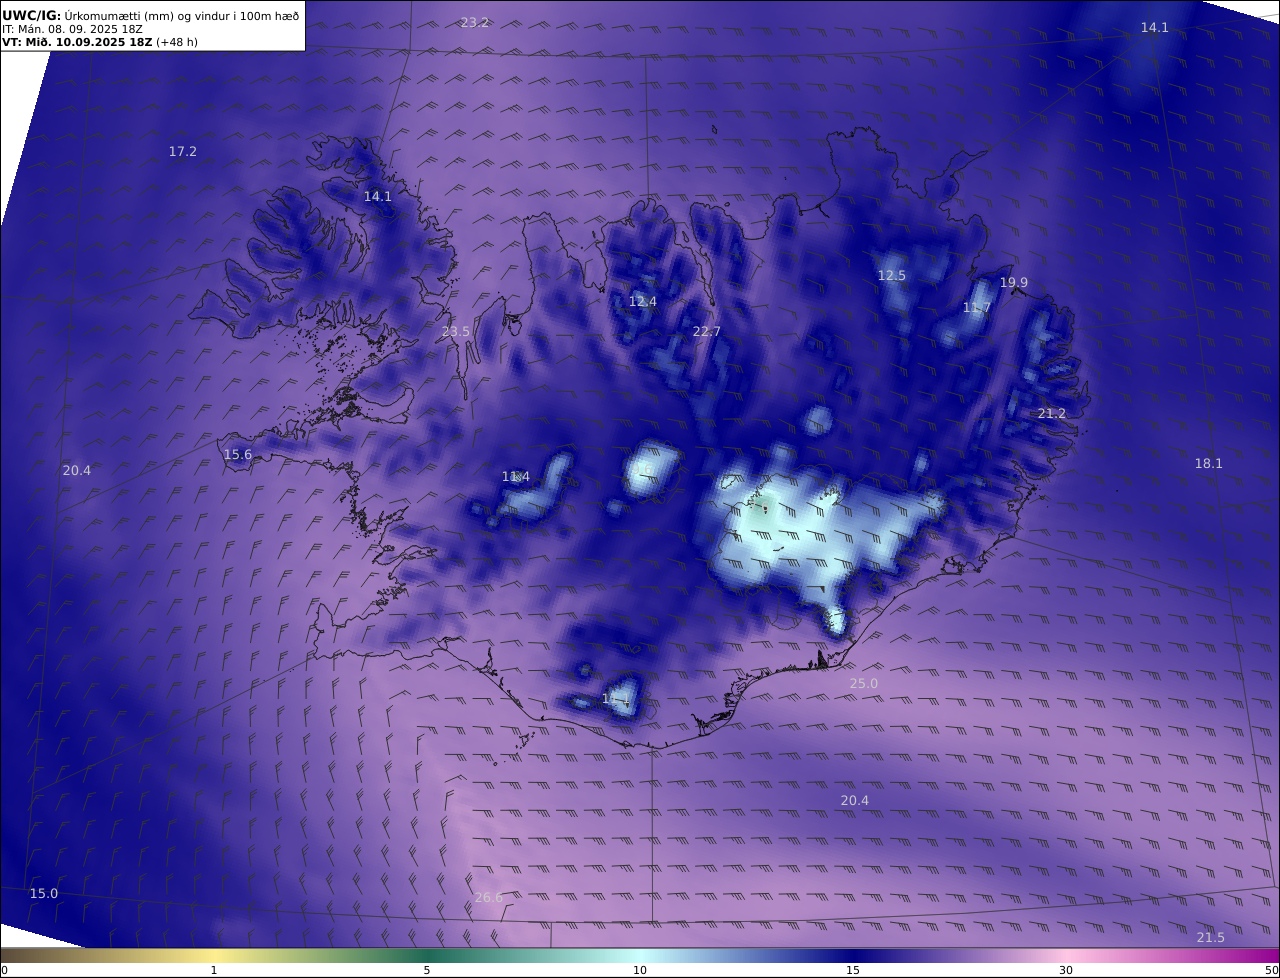This screenshot has width=1280, height=978.
Task: Click the 23.5 value on the map
Action: [456, 331]
